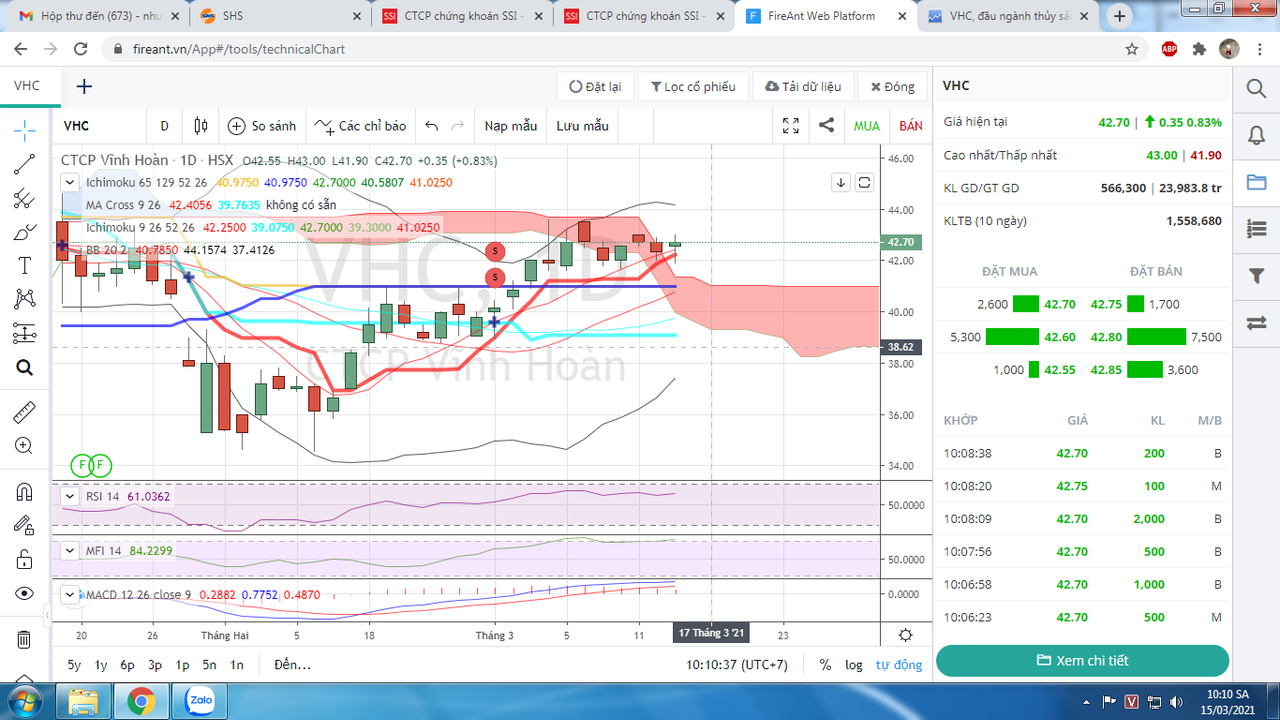Toggle hide all drawings eye icon
Viewport: 1280px width, 720px height.
[x=25, y=594]
